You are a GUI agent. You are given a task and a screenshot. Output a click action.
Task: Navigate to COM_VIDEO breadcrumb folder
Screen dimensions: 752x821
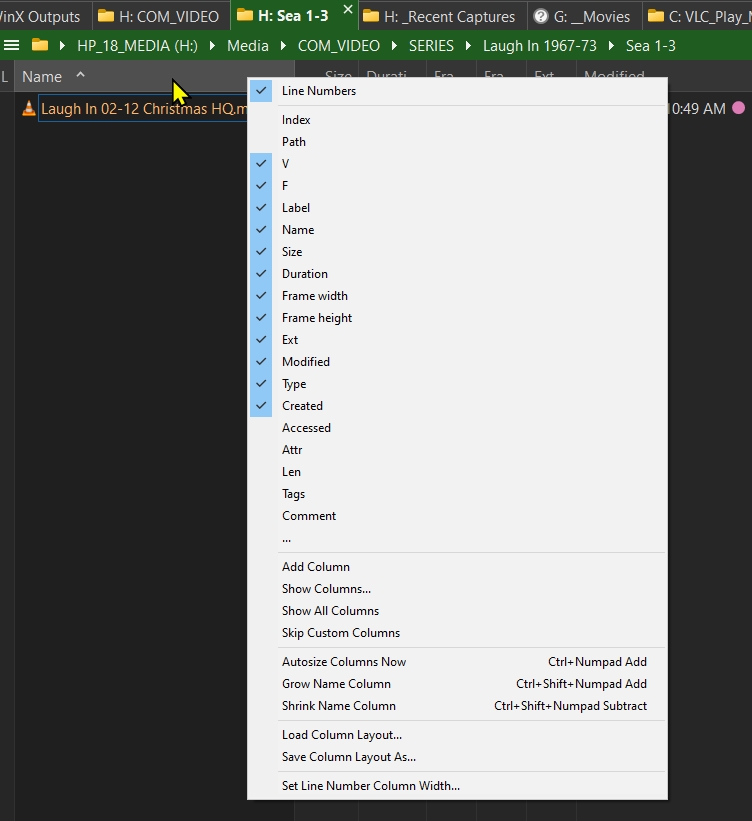(x=339, y=46)
